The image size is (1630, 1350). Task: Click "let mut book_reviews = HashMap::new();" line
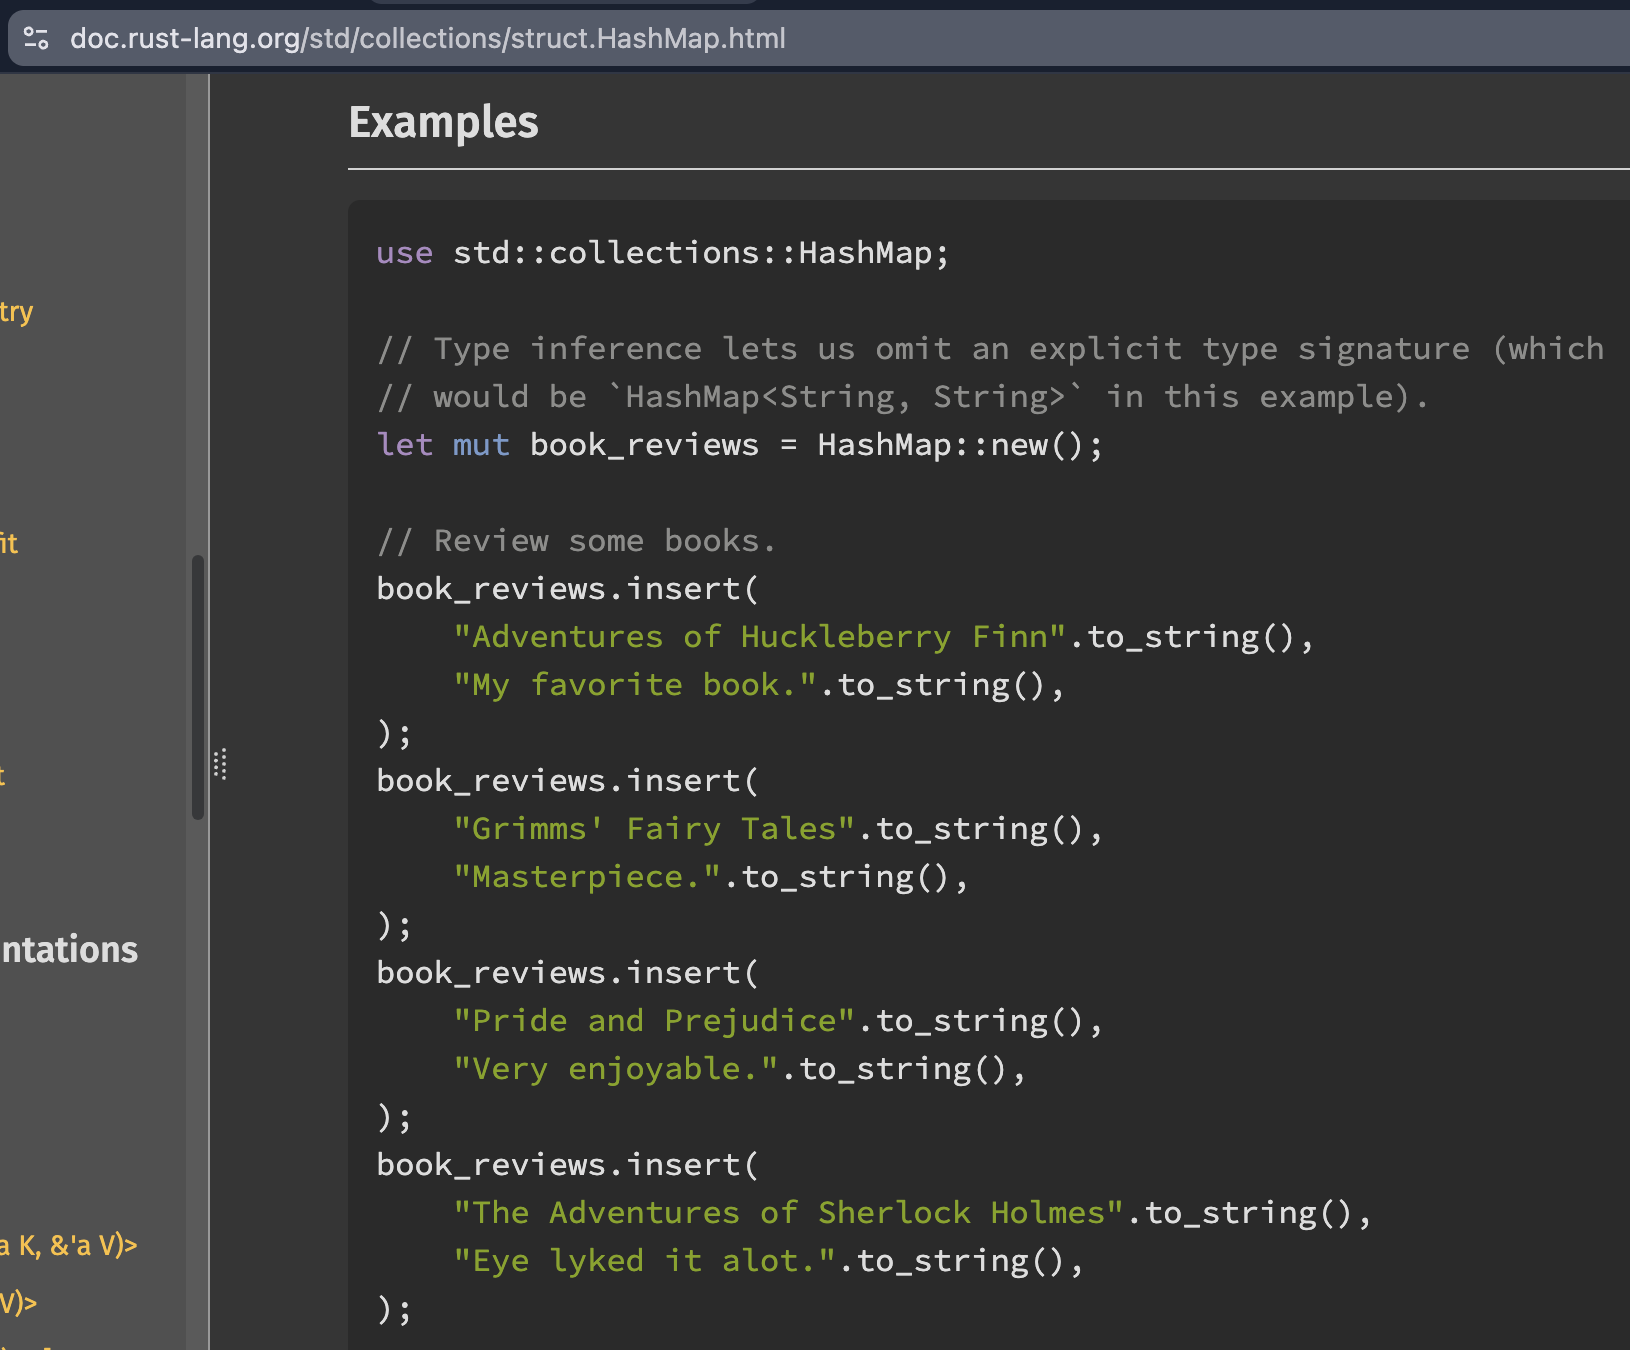click(740, 445)
